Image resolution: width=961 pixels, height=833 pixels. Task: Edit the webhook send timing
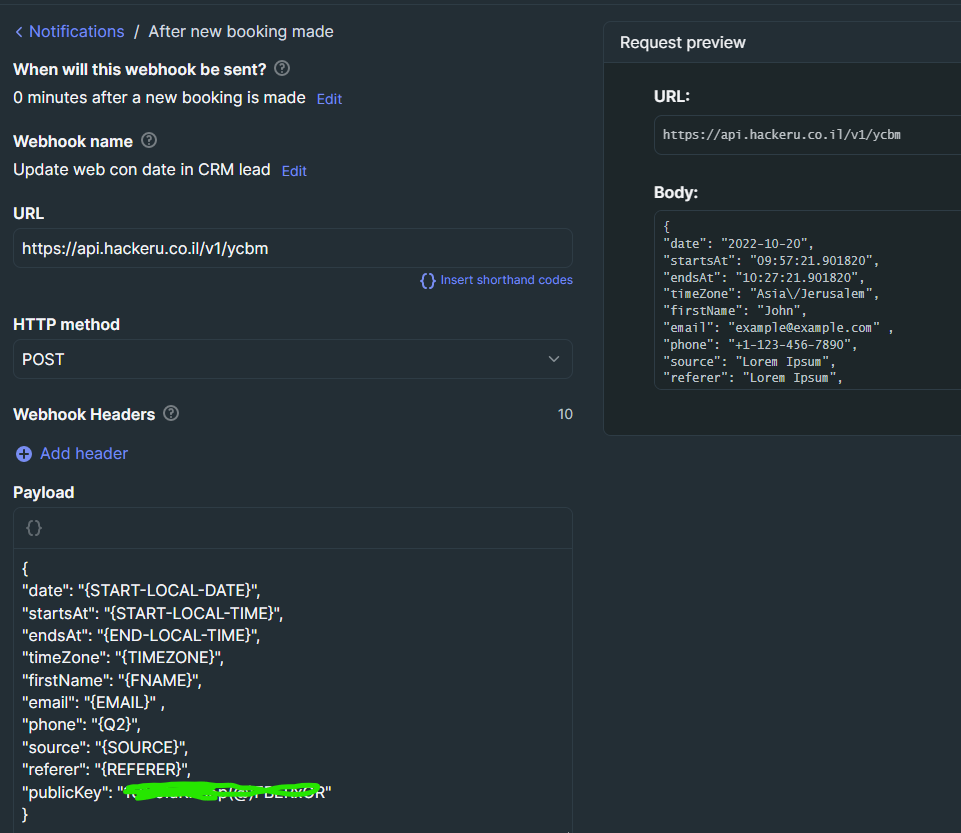[329, 99]
